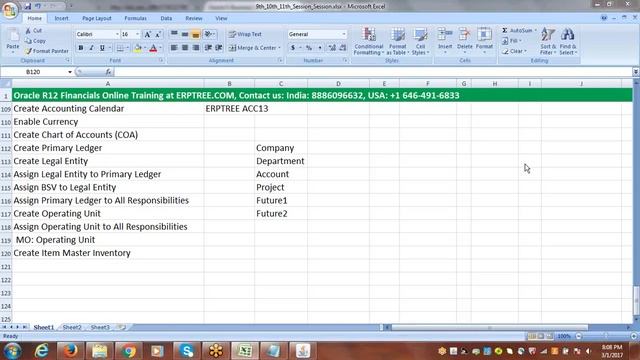Apply the Fill Color bucket

138,48
